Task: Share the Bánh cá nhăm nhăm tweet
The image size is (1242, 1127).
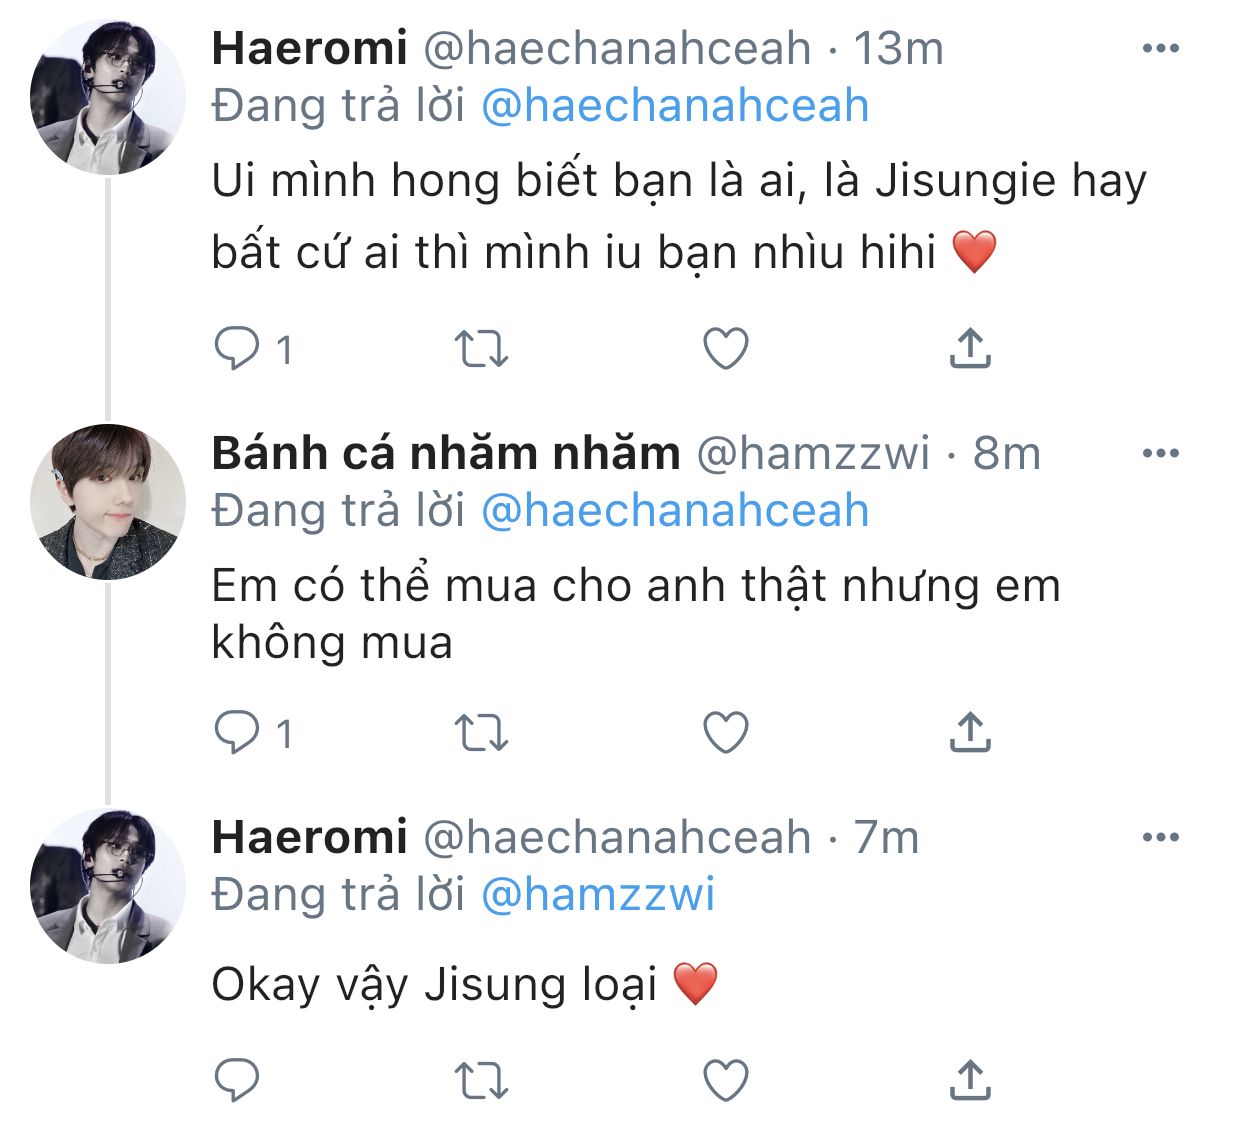Action: (x=969, y=732)
